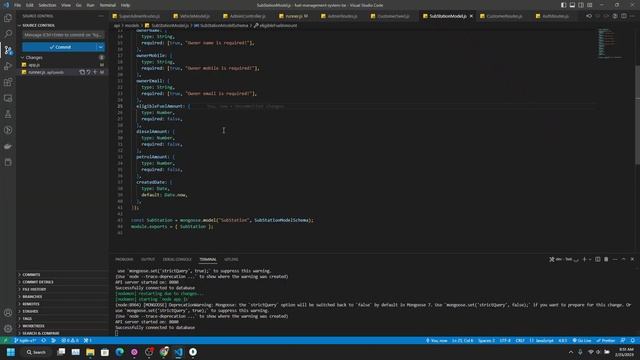Click the code minimap preview
Screen dimensions: 640x360
coord(611,43)
